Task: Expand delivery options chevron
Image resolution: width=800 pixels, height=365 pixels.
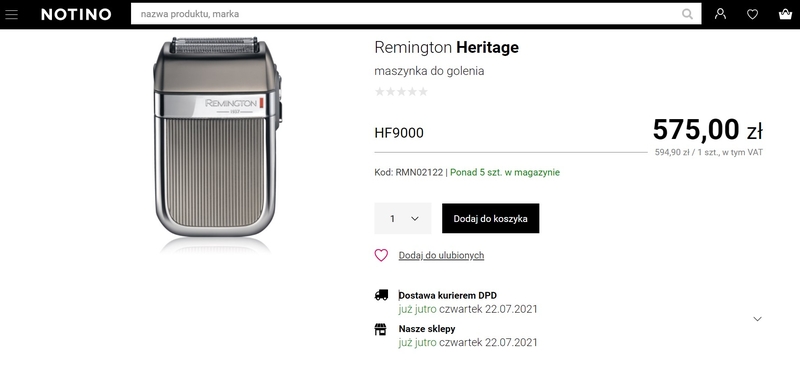Action: (758, 319)
